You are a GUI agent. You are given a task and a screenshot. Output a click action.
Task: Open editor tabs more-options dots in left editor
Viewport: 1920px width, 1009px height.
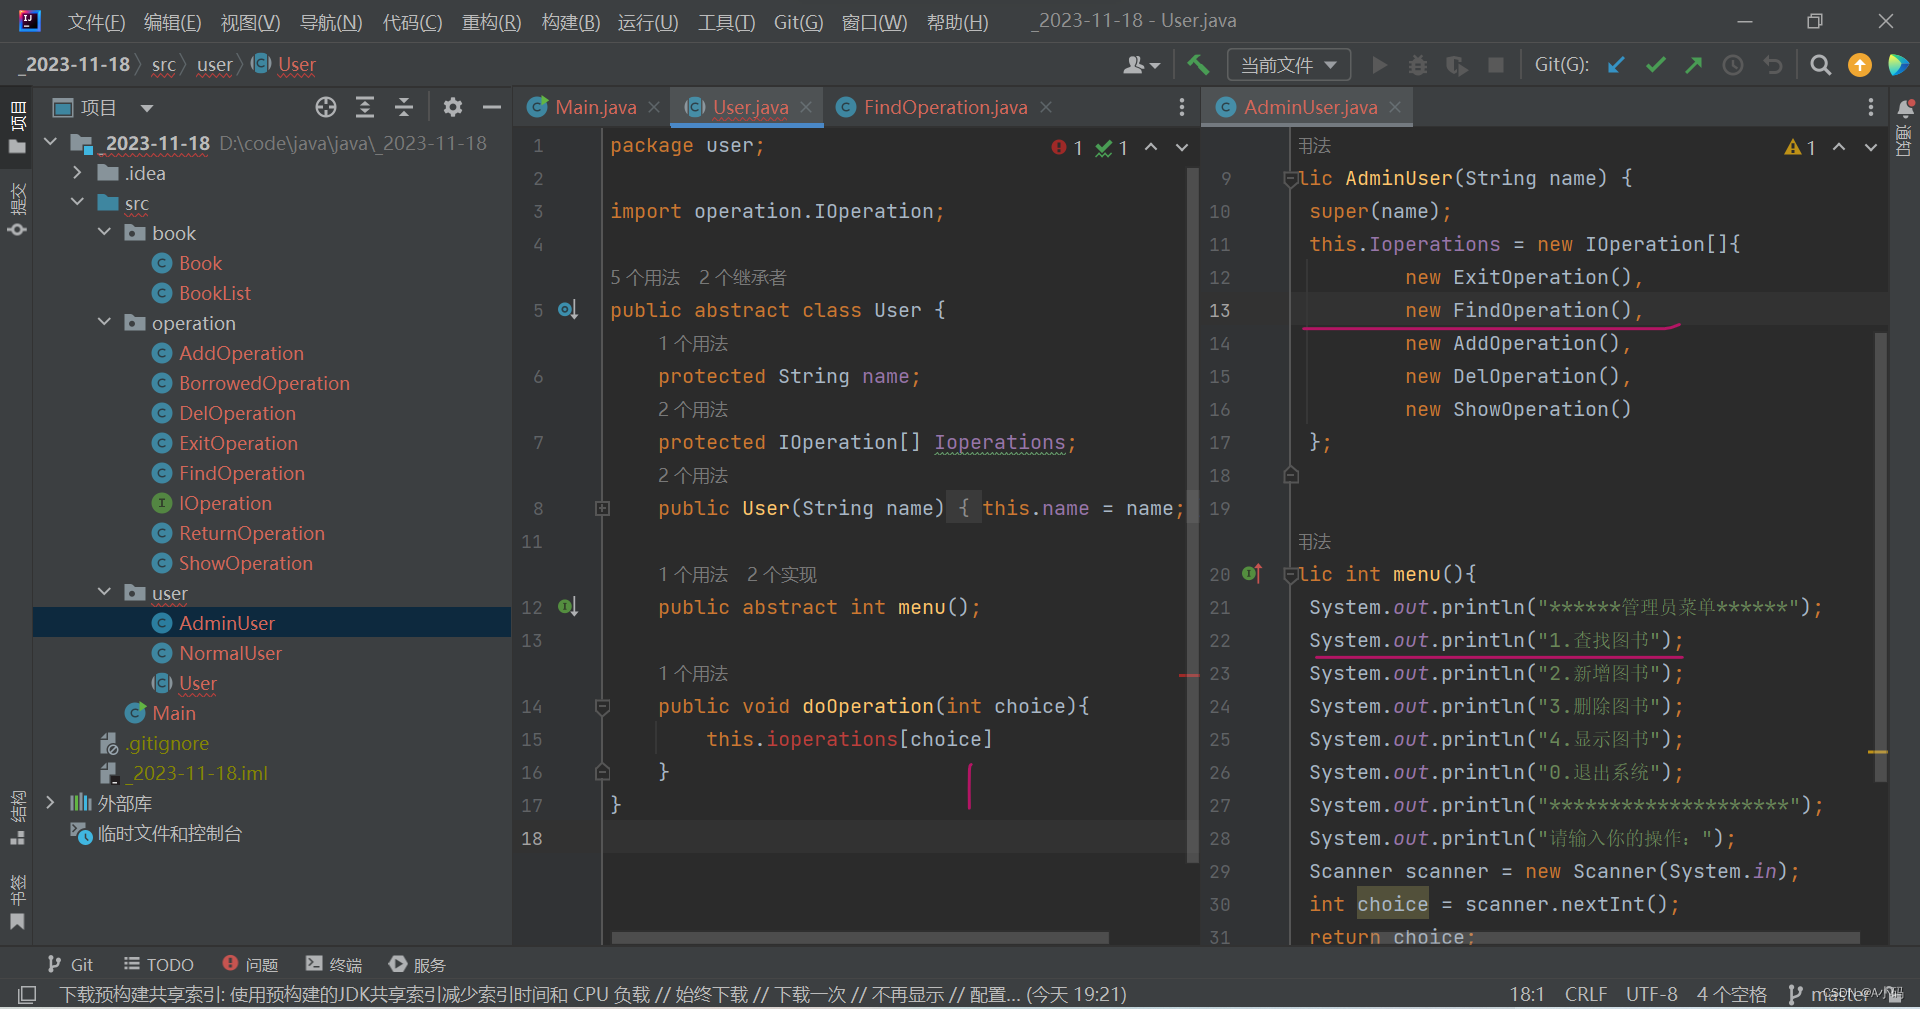click(x=1182, y=107)
